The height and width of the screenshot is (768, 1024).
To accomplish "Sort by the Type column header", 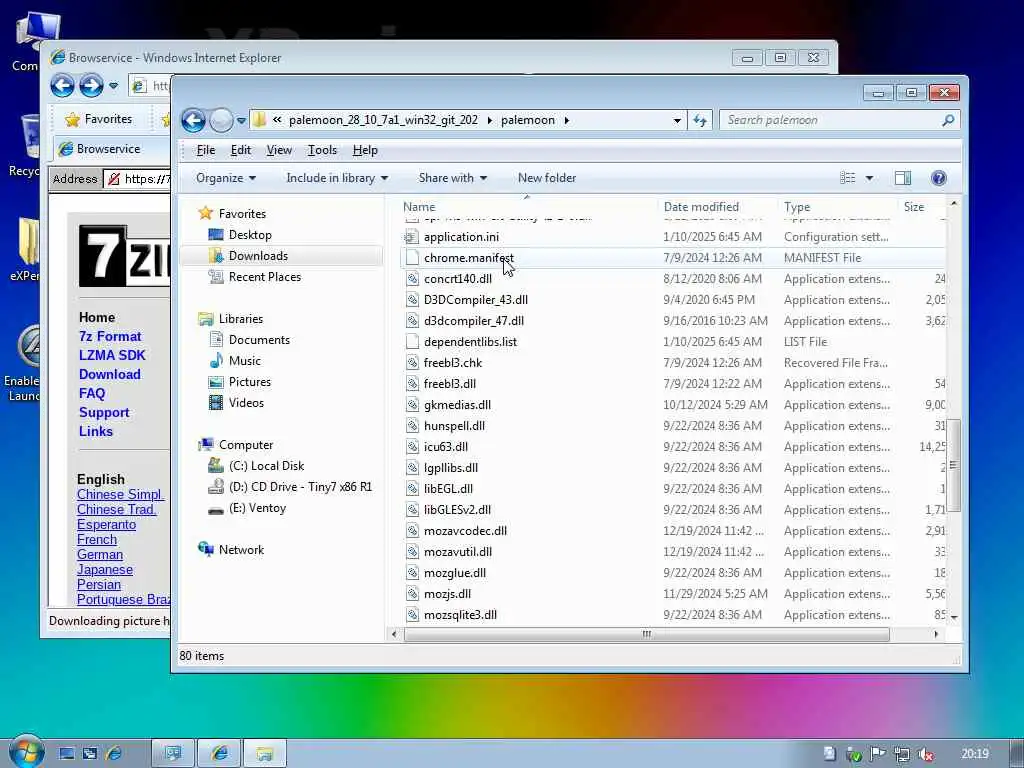I will pyautogui.click(x=797, y=207).
